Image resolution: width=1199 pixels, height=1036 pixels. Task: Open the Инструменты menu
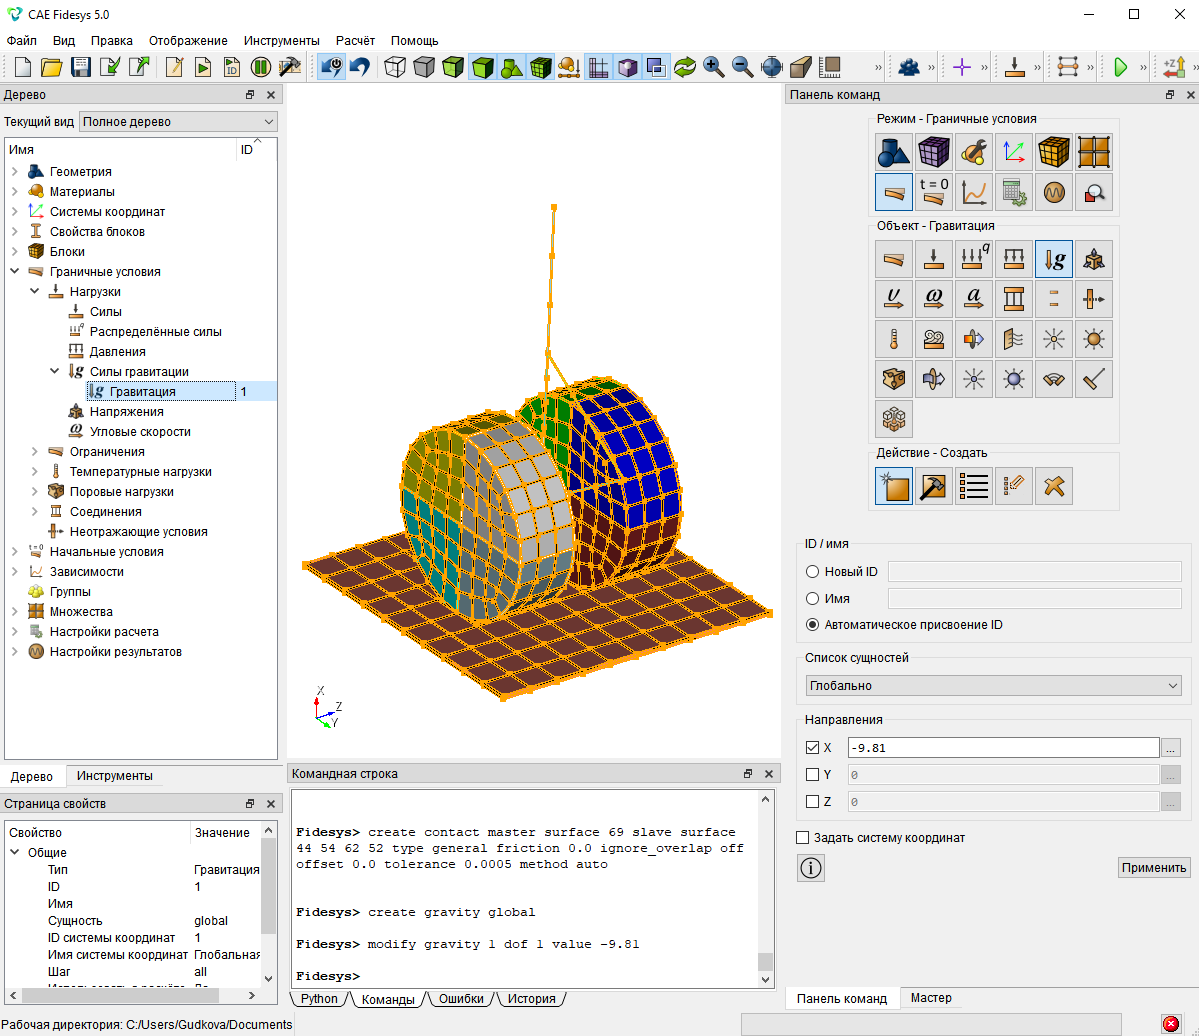point(281,41)
